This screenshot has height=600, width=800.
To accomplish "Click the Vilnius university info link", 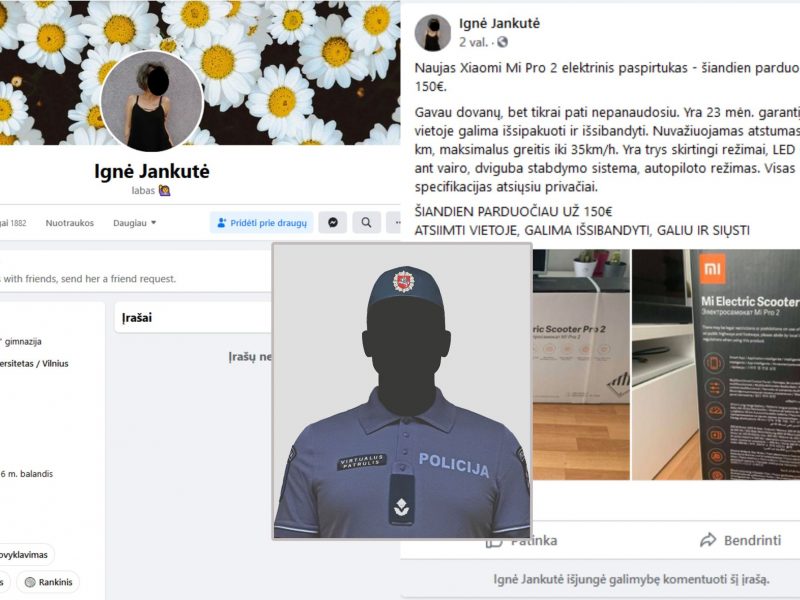I will tap(34, 363).
